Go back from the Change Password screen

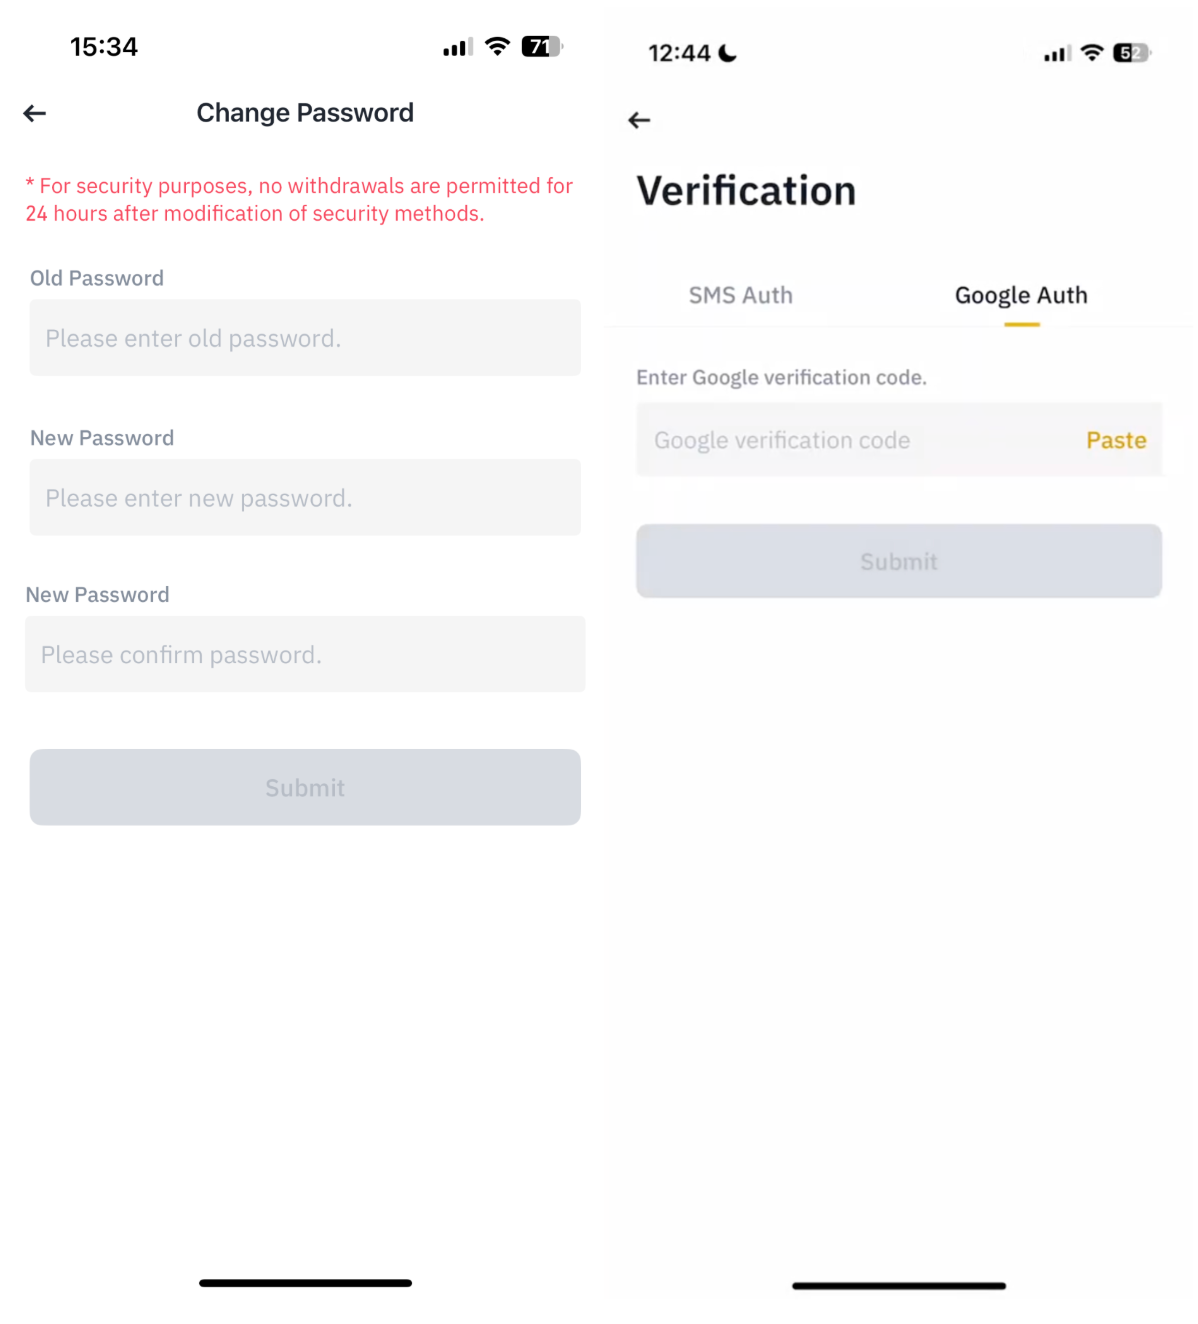(35, 114)
